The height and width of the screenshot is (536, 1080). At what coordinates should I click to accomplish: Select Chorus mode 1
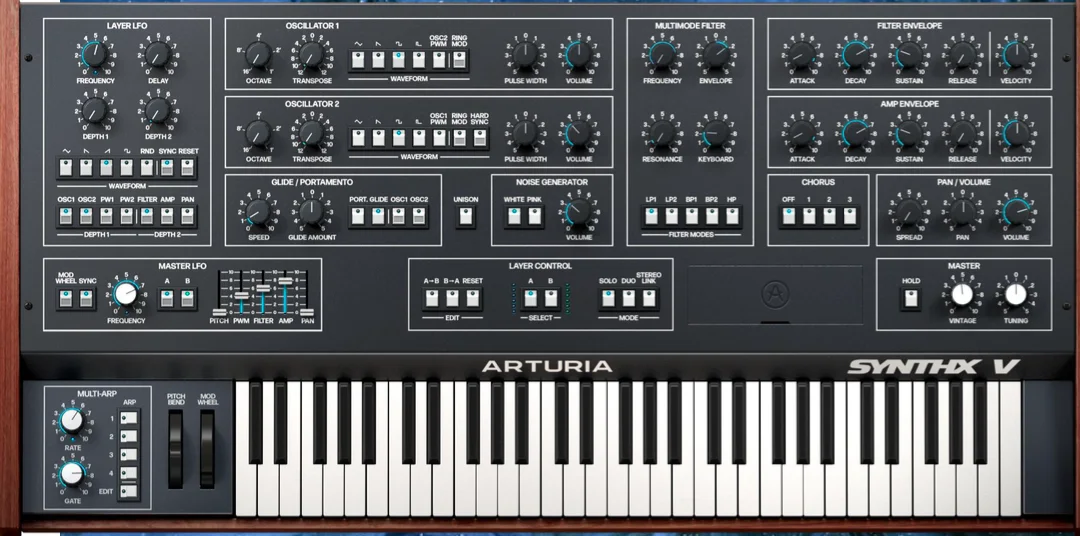809,216
